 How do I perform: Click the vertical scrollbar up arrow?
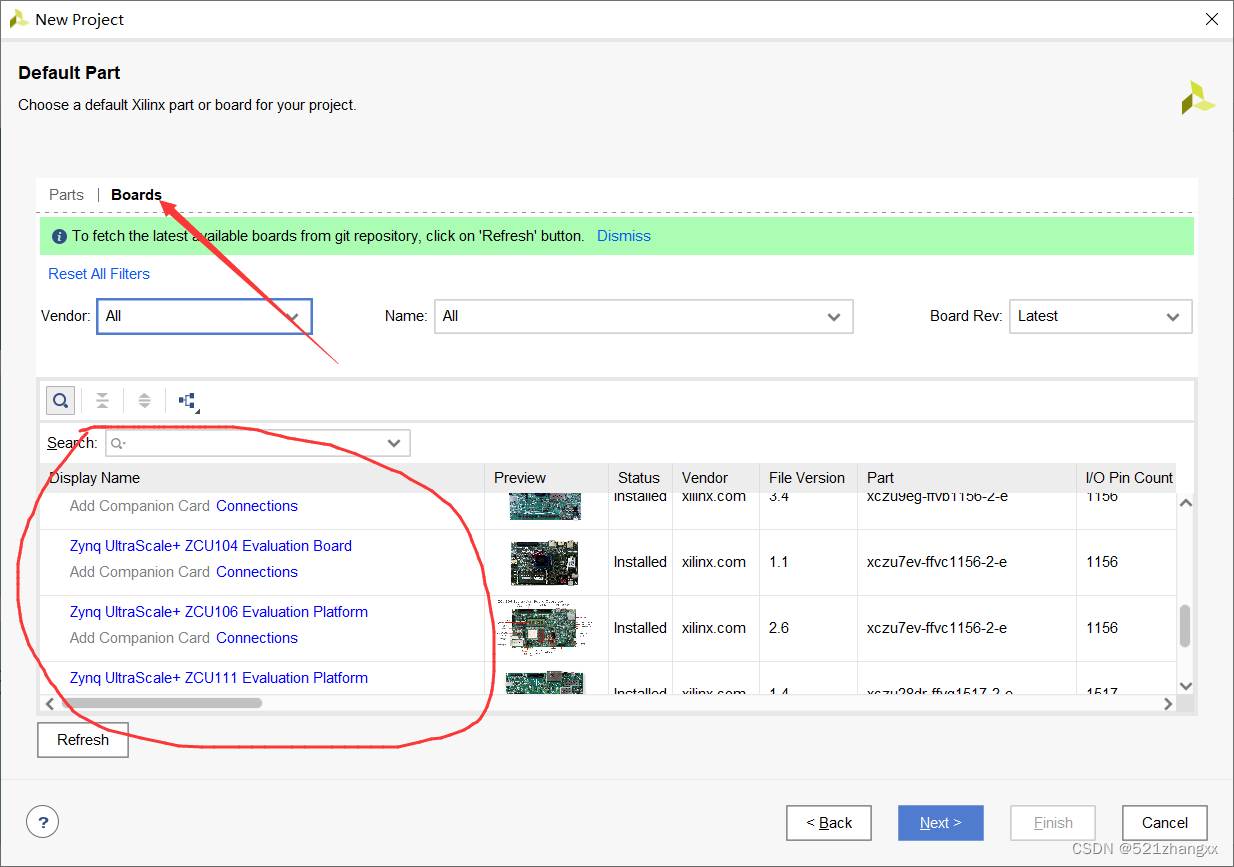coord(1185,503)
